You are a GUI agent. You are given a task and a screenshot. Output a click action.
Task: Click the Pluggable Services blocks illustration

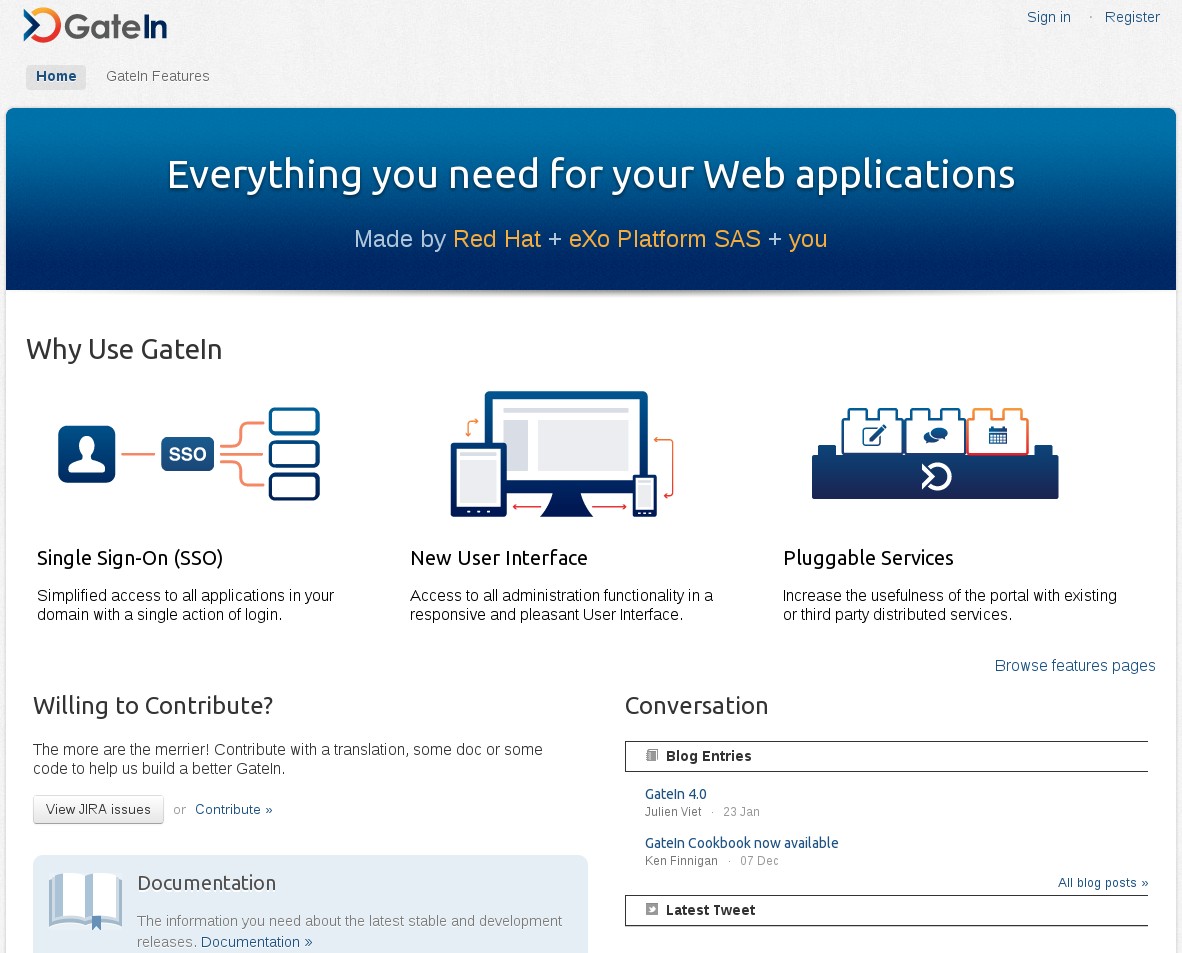click(x=935, y=453)
